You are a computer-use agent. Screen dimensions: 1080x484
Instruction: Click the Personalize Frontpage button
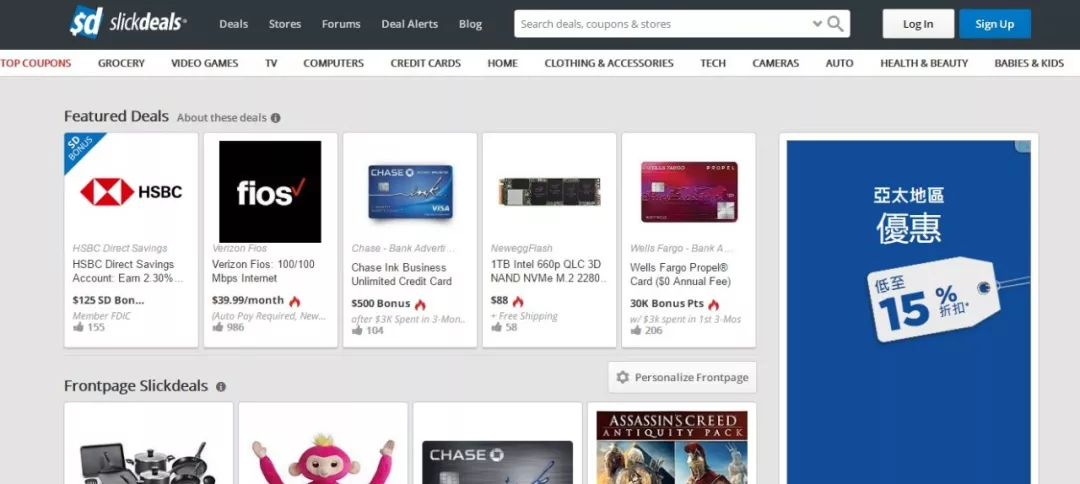[x=682, y=377]
